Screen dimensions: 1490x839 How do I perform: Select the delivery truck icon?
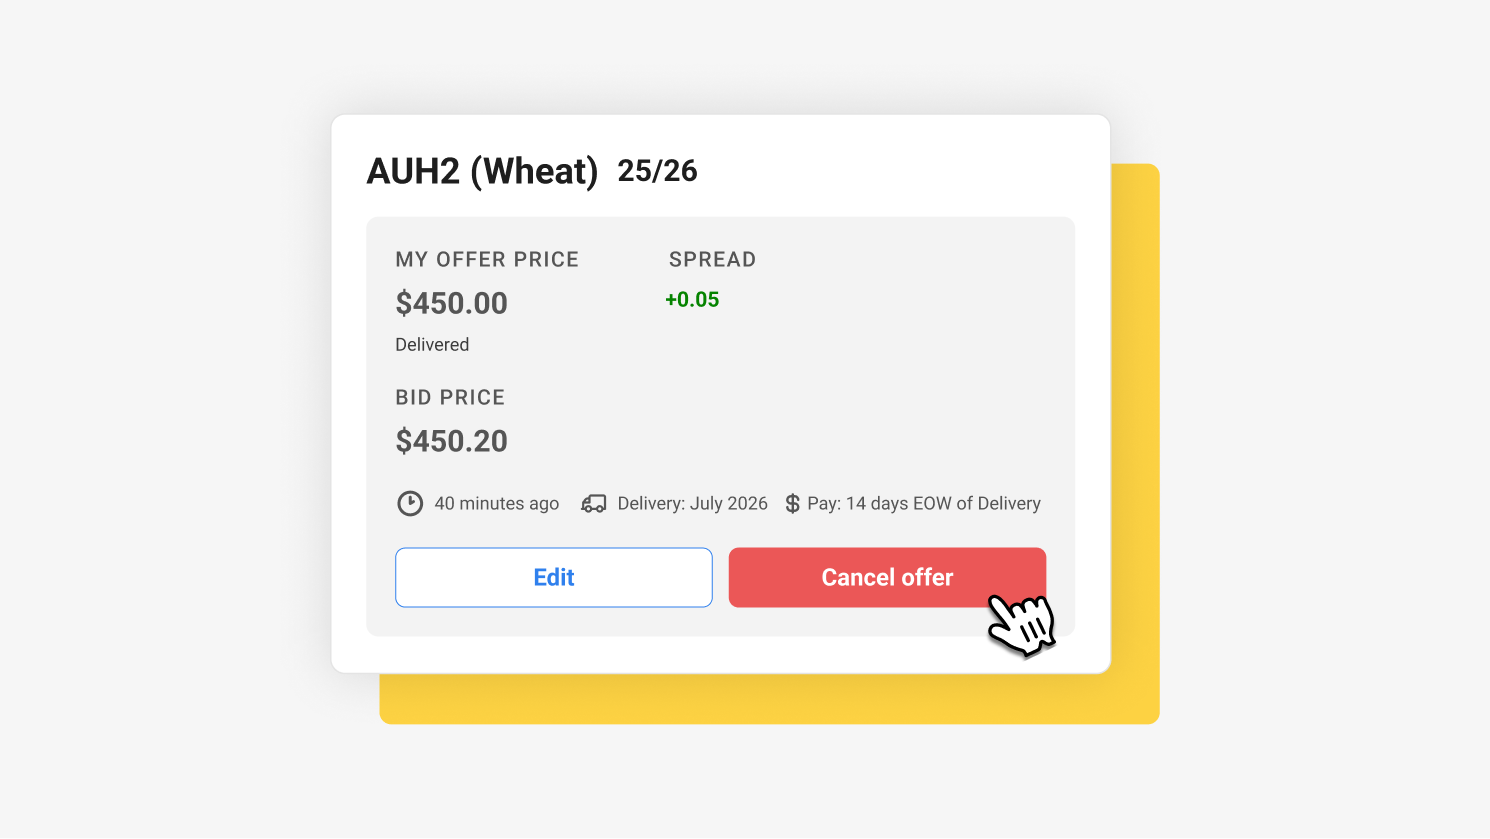(x=592, y=503)
